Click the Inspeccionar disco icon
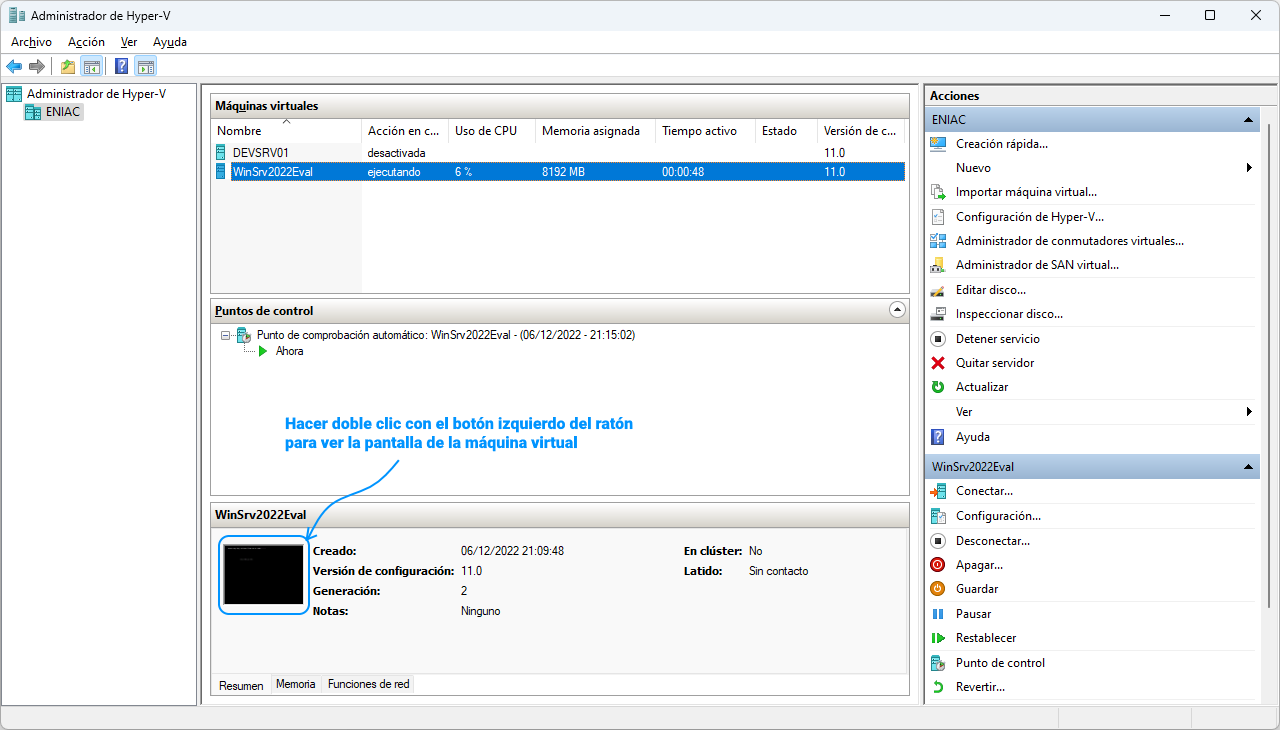Image resolution: width=1280 pixels, height=730 pixels. pos(938,314)
